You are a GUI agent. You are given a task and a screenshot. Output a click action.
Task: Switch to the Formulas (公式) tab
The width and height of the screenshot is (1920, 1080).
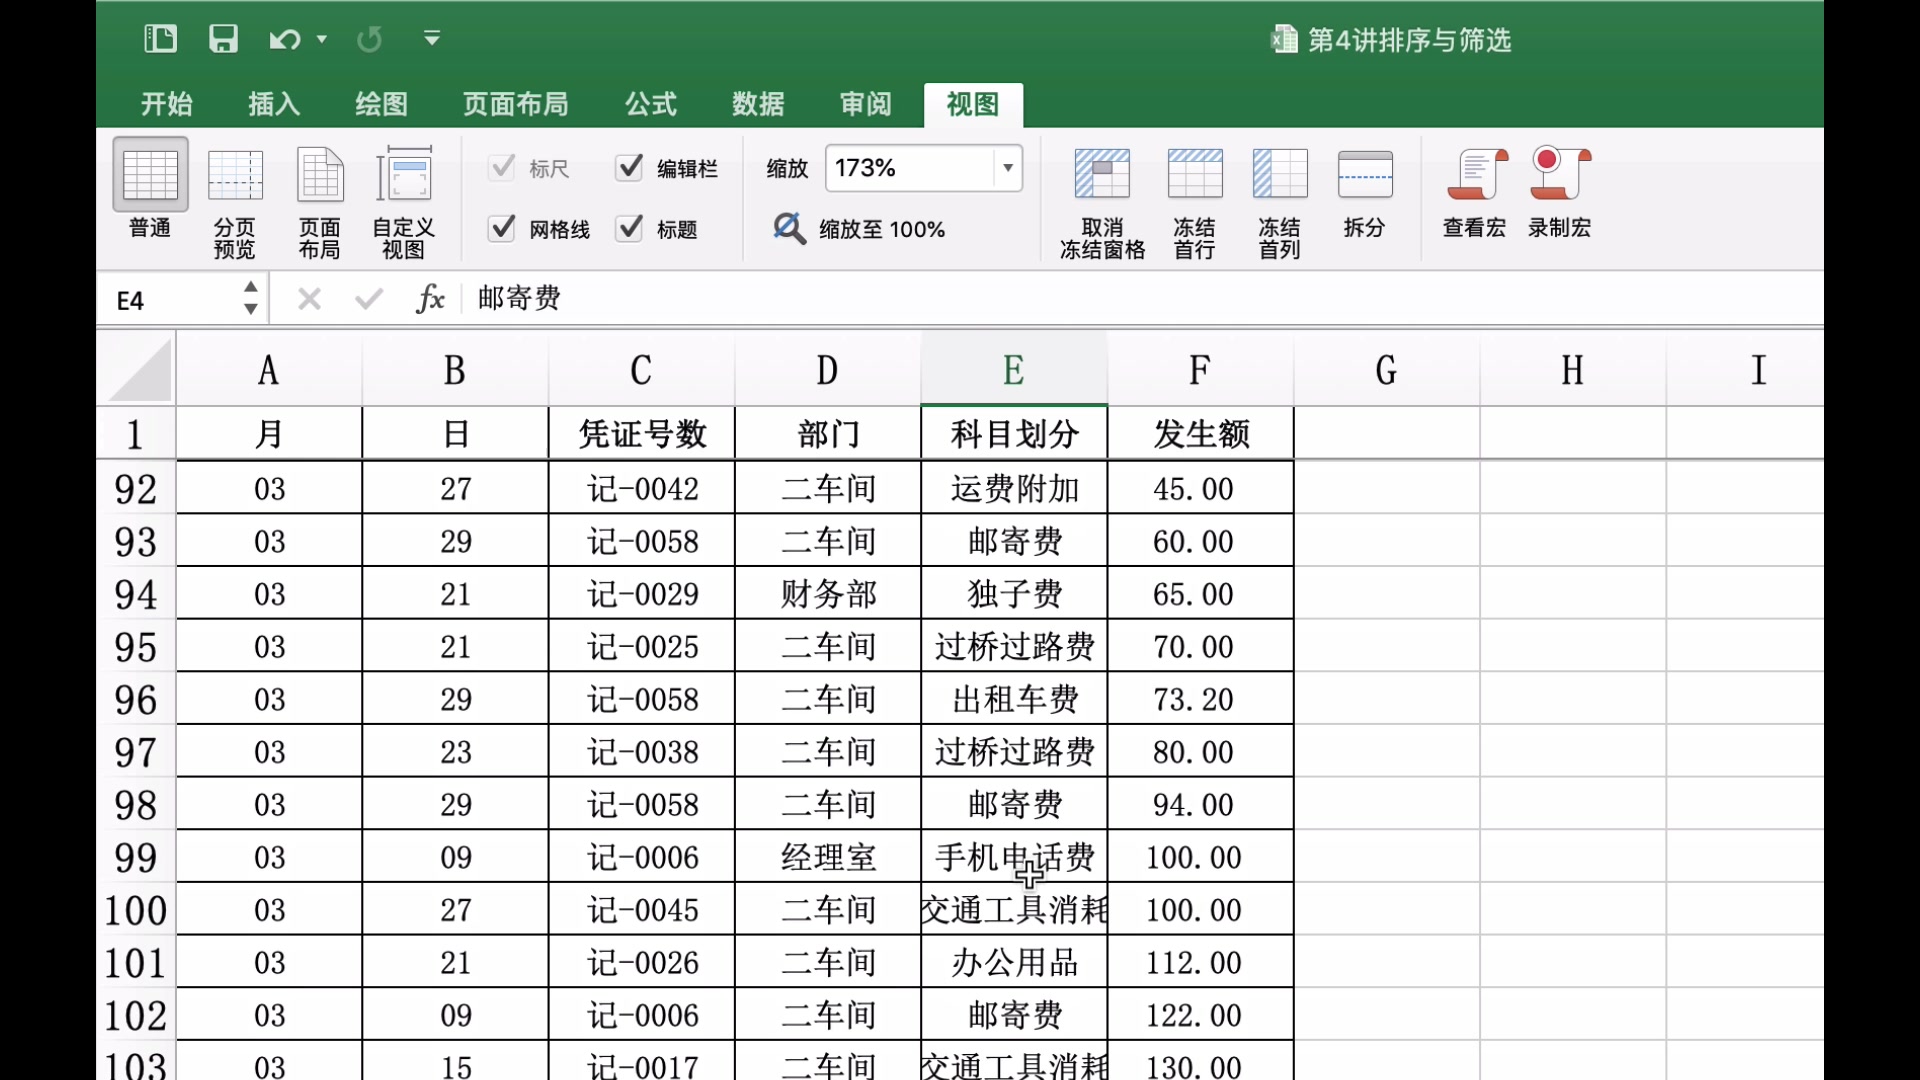[x=651, y=104]
